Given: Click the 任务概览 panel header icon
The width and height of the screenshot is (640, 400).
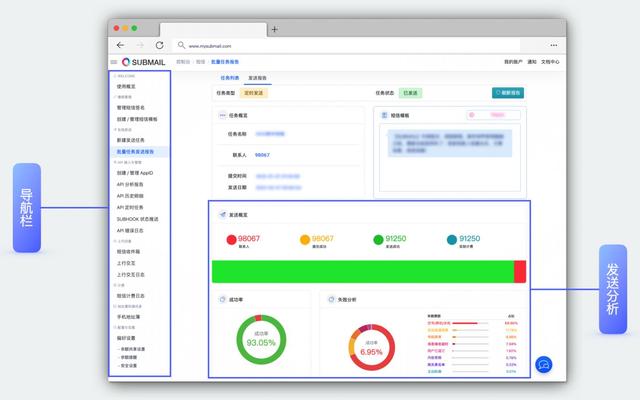Looking at the screenshot, I should [221, 115].
